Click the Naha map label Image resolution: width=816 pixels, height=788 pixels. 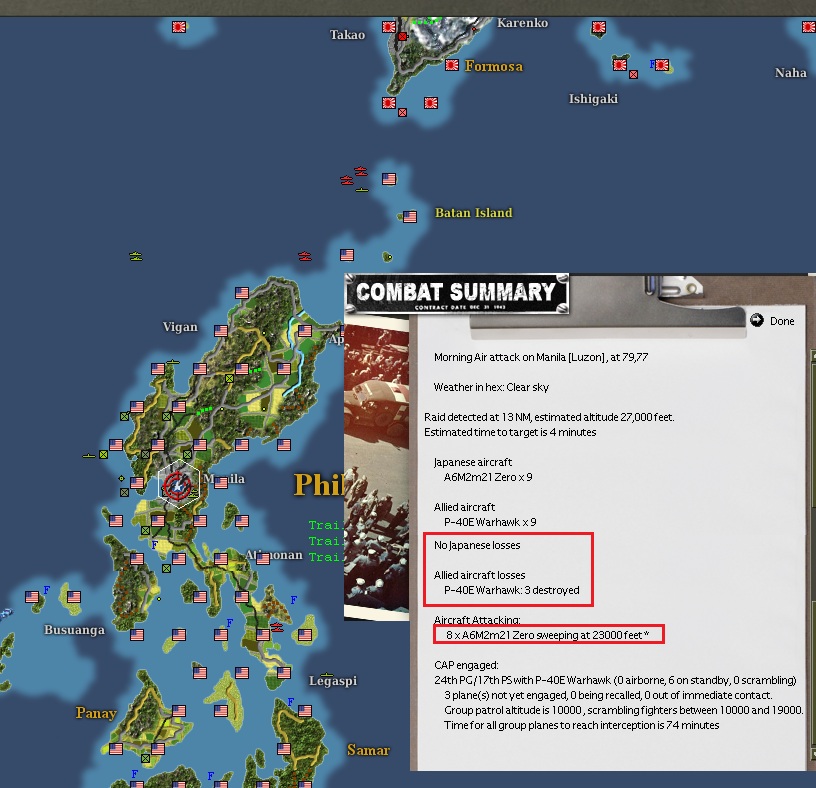pos(790,73)
